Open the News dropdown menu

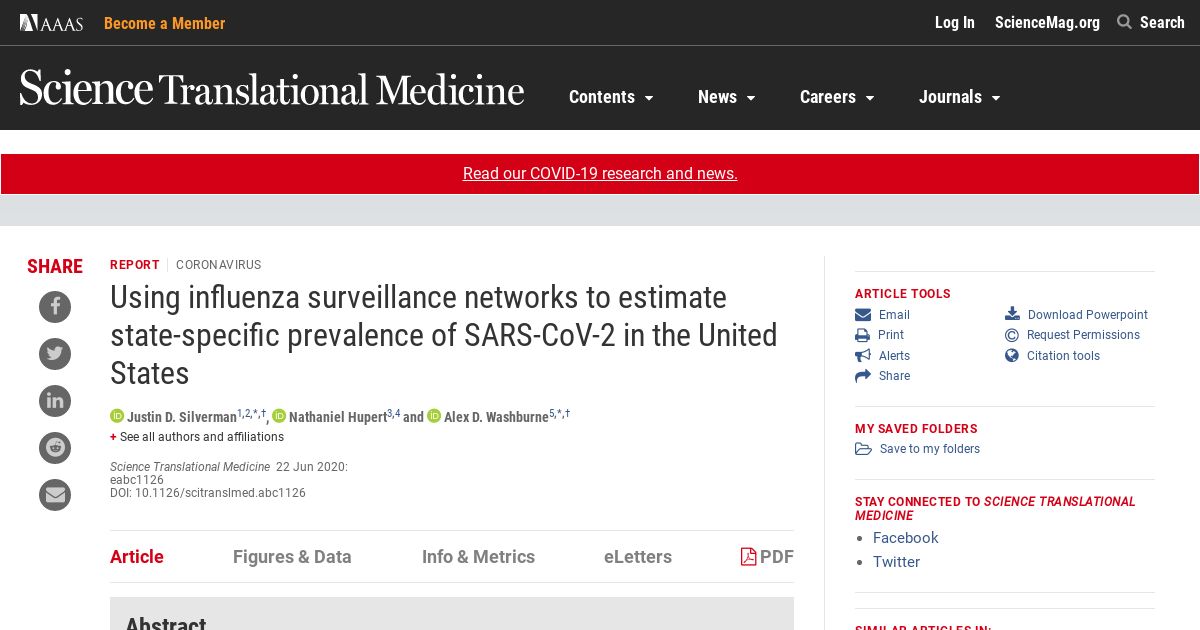coord(727,97)
